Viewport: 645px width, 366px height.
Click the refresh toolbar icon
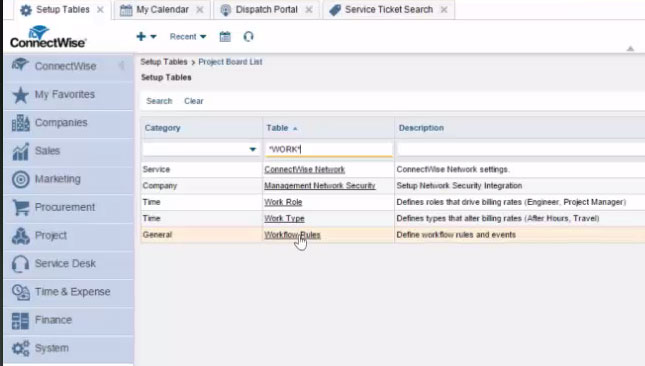248,37
